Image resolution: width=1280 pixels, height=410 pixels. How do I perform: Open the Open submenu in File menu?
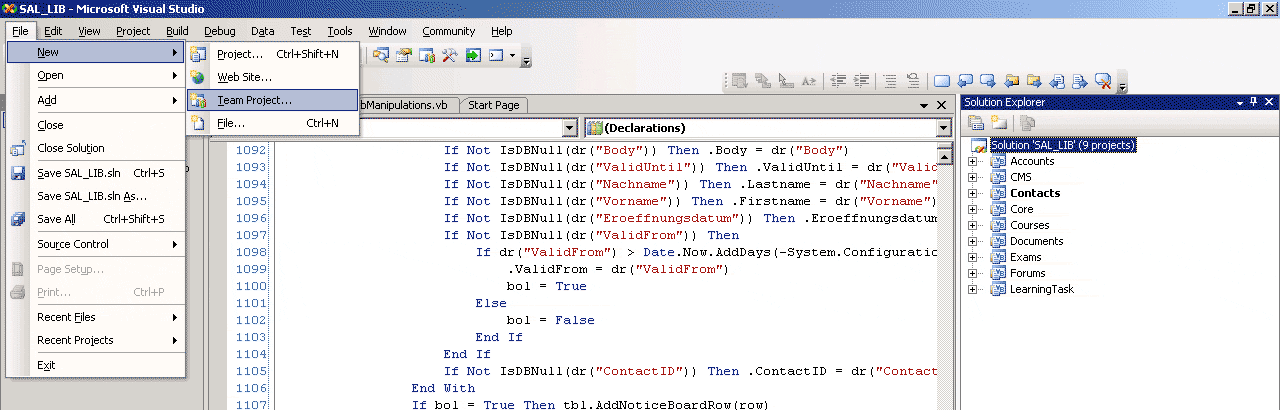click(95, 75)
